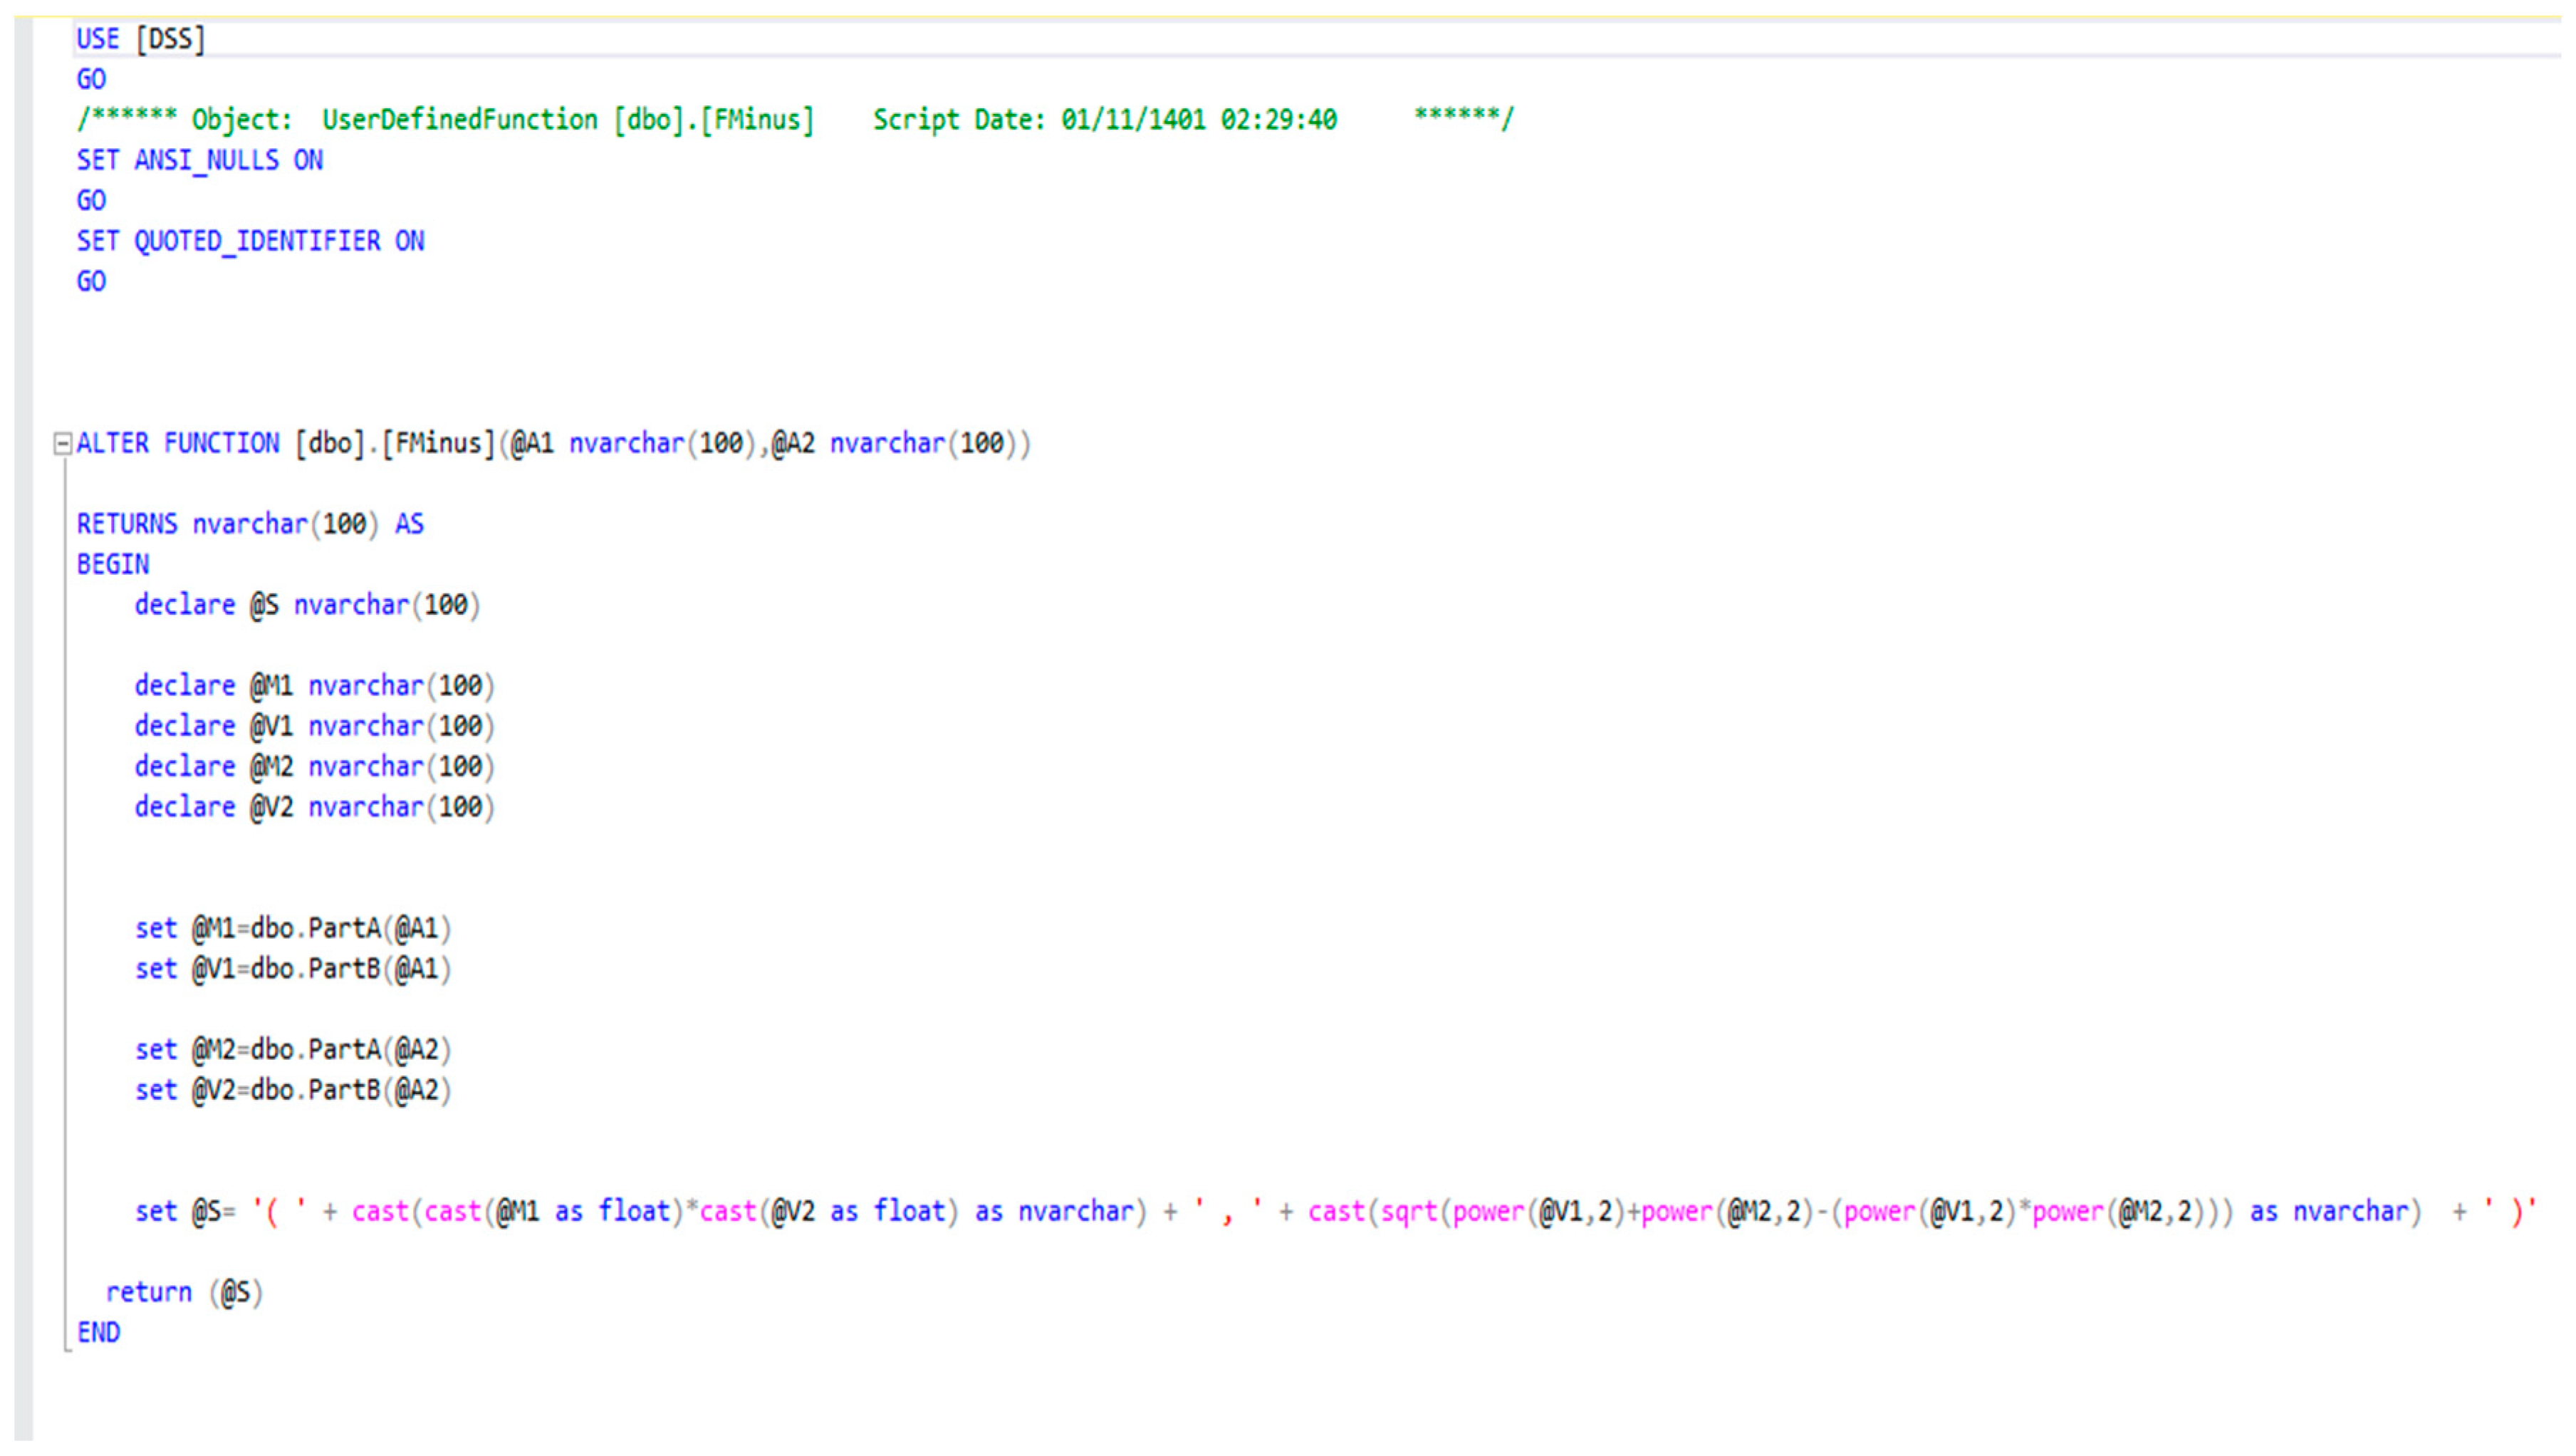The image size is (2576, 1456).
Task: Click the RETURNS nvarchar(100) AS line
Action: (x=250, y=524)
